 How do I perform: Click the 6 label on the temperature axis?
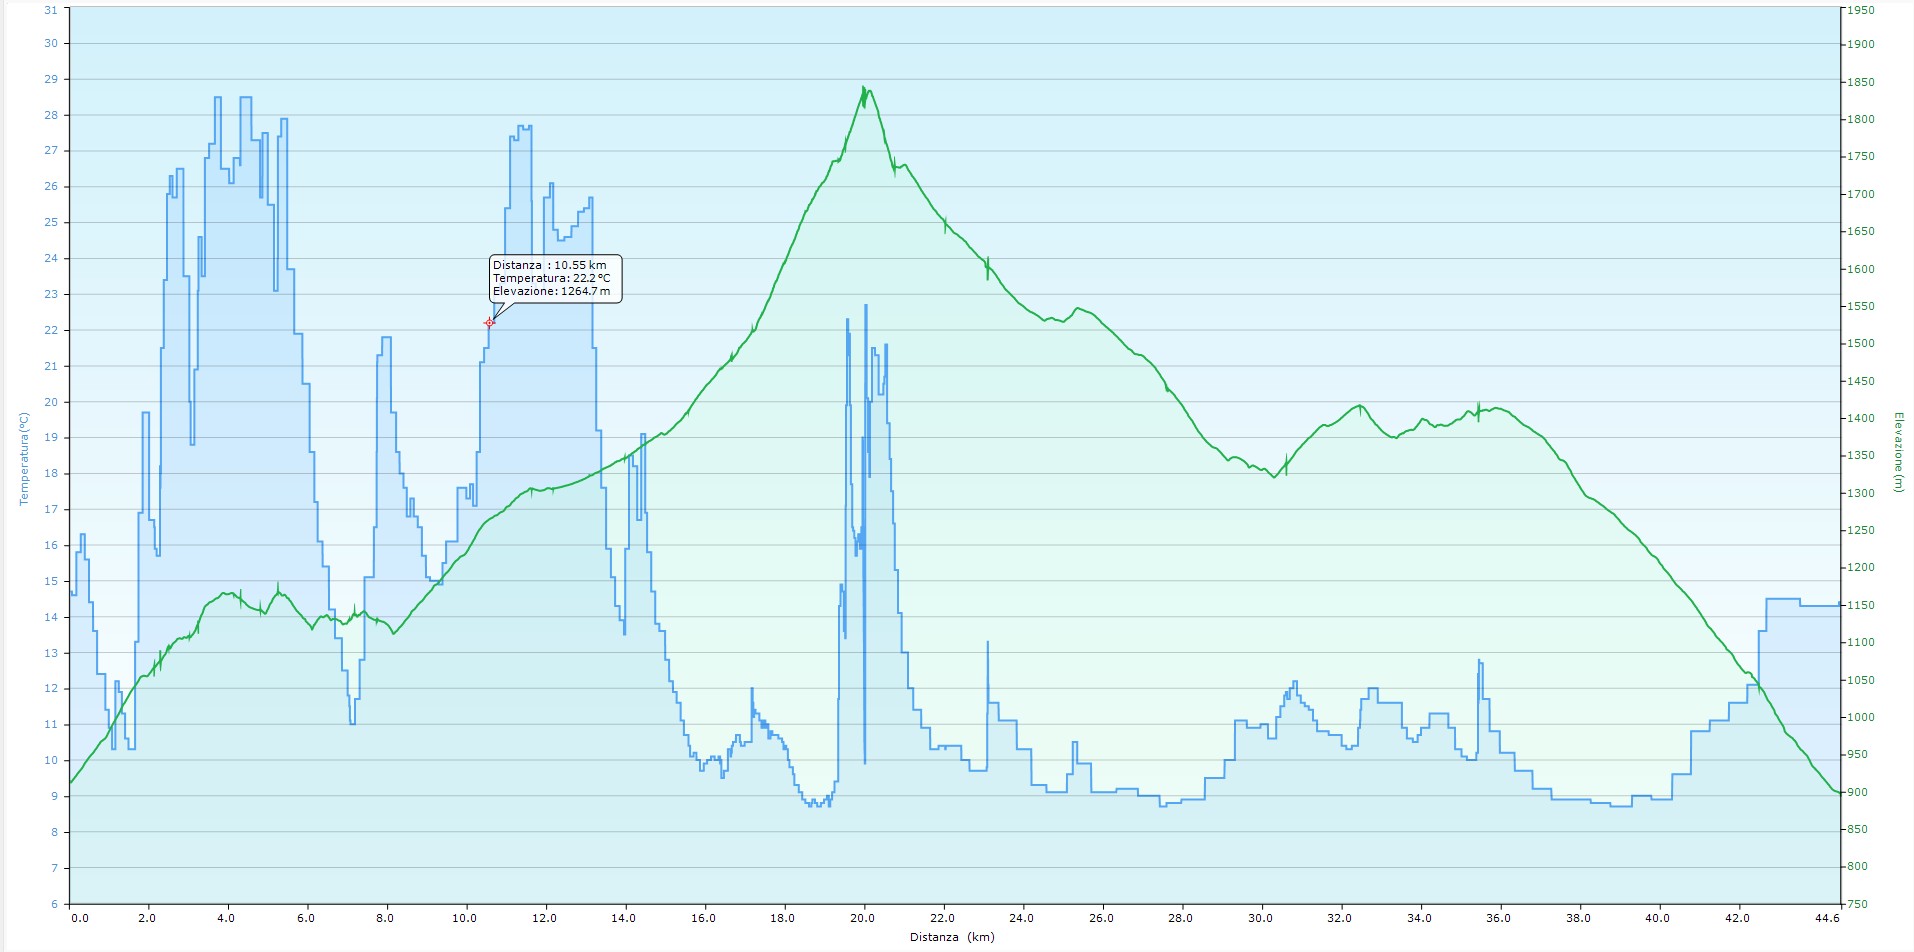pyautogui.click(x=54, y=904)
